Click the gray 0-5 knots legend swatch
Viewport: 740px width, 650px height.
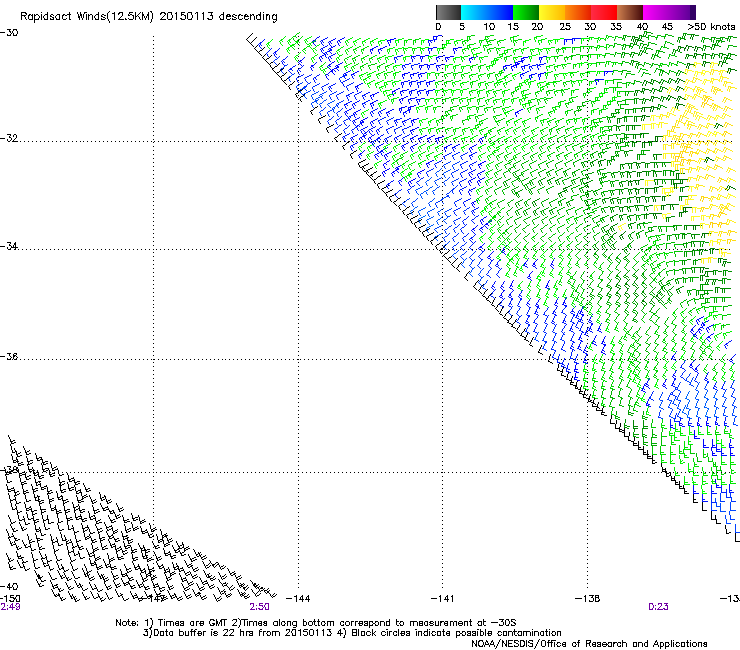tap(449, 12)
